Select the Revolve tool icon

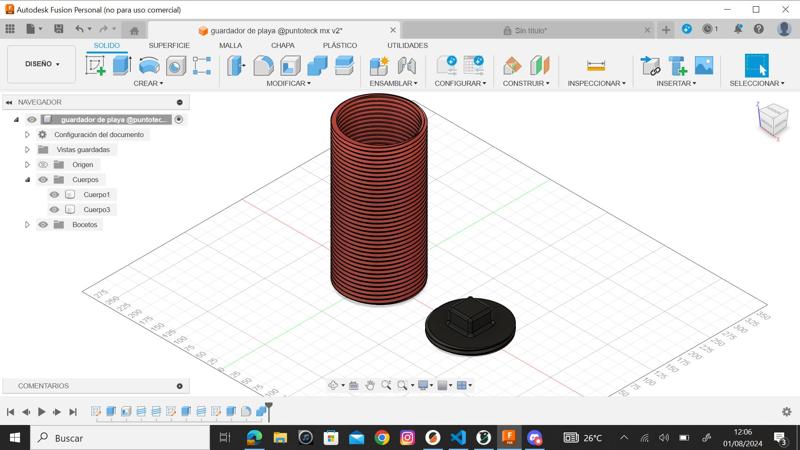tap(149, 66)
